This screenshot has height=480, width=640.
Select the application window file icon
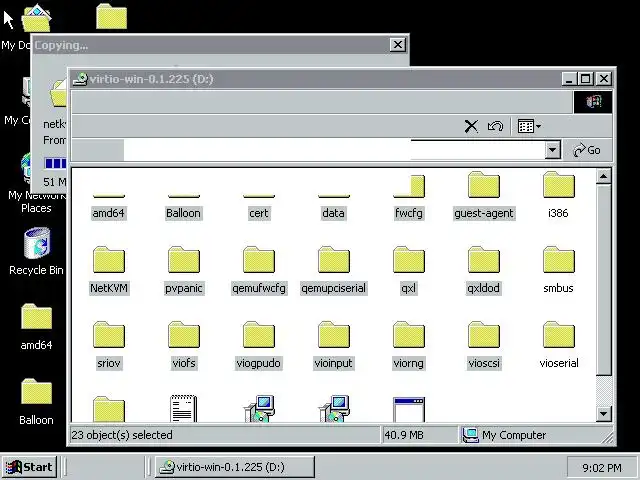(x=409, y=409)
